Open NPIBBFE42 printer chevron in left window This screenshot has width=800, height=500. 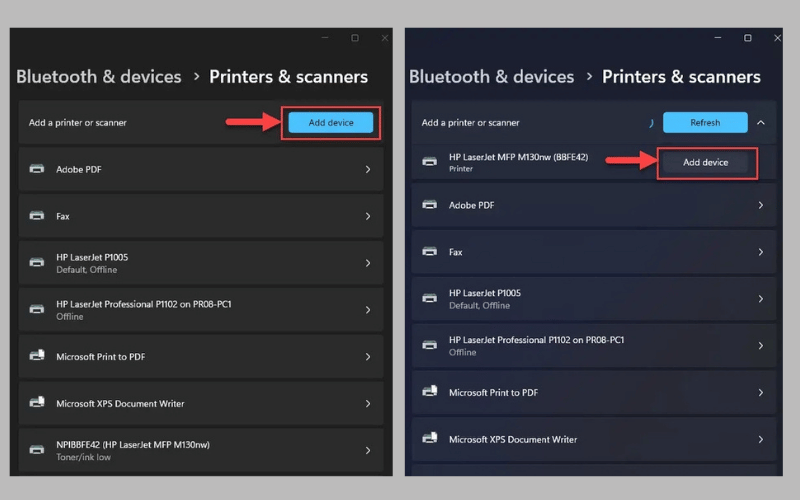tap(368, 451)
